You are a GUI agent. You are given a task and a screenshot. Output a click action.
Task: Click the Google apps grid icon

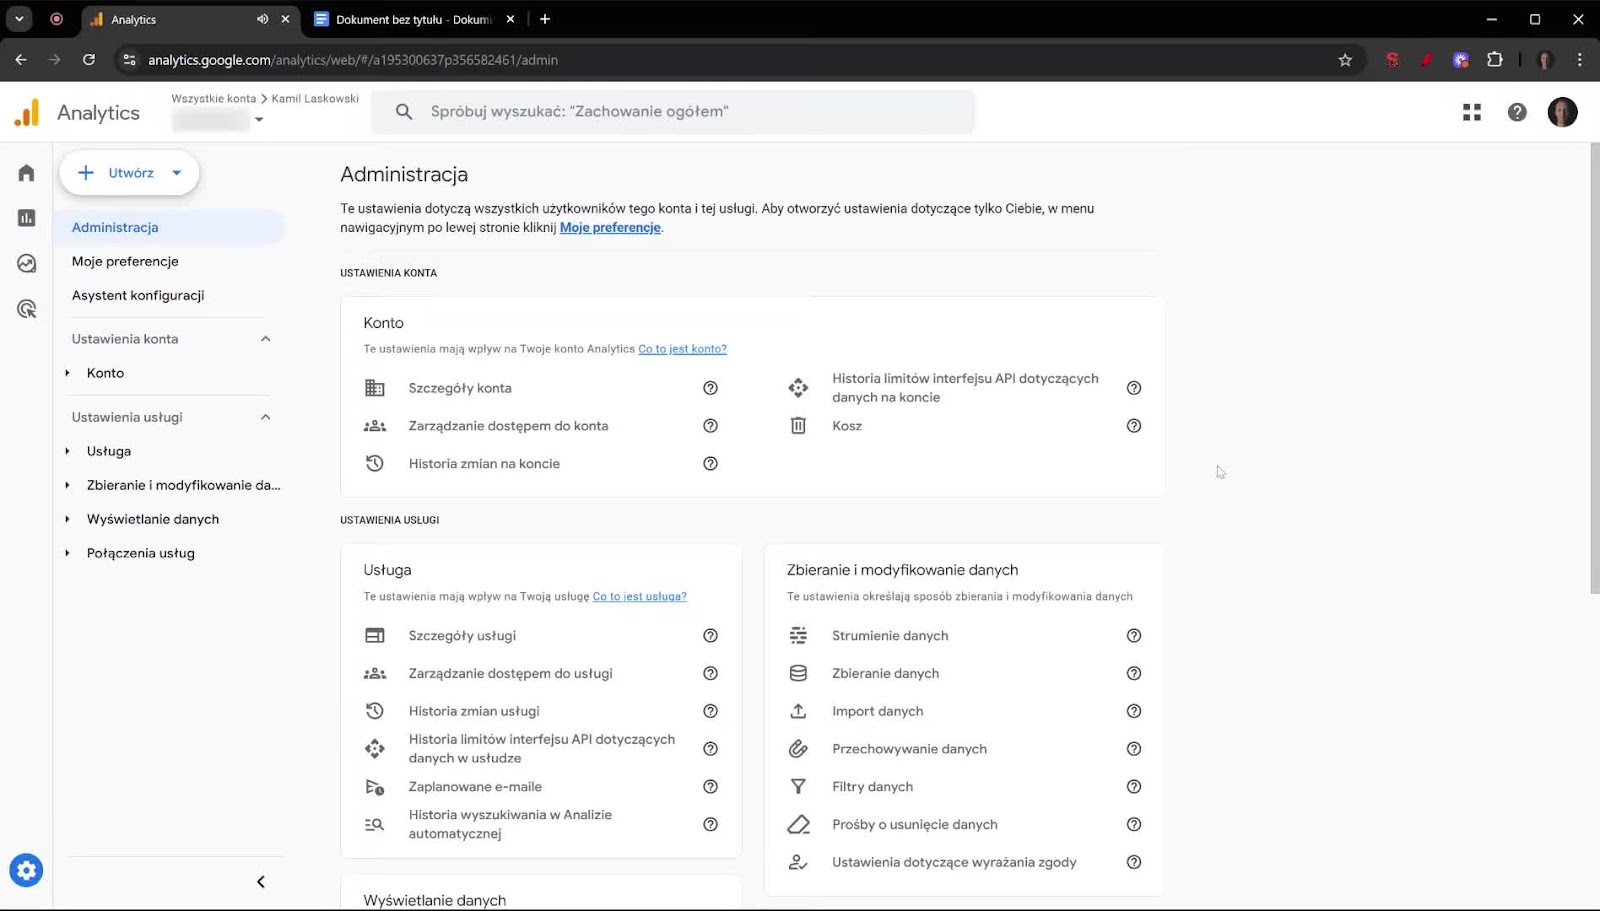[1472, 112]
